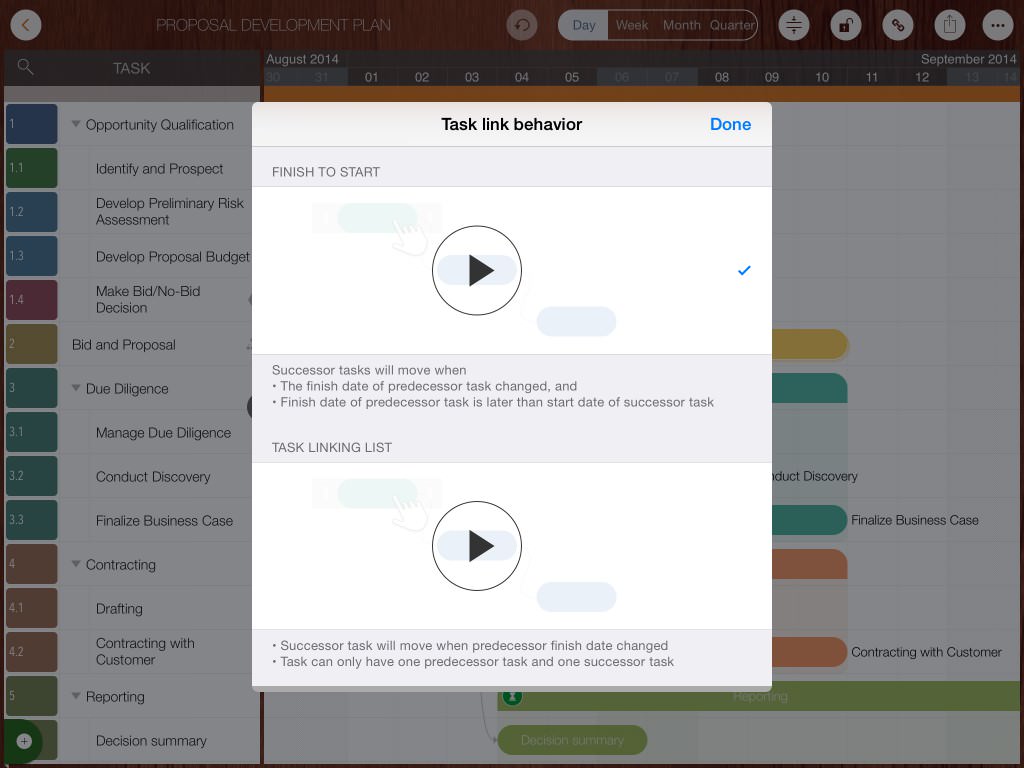Play the Task Linking List demo video

coord(477,546)
